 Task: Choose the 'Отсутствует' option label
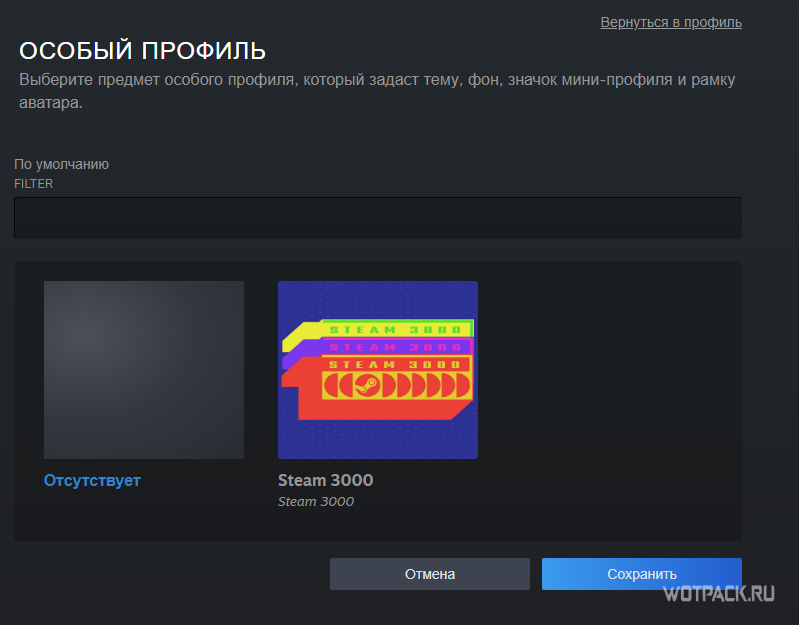coord(92,480)
